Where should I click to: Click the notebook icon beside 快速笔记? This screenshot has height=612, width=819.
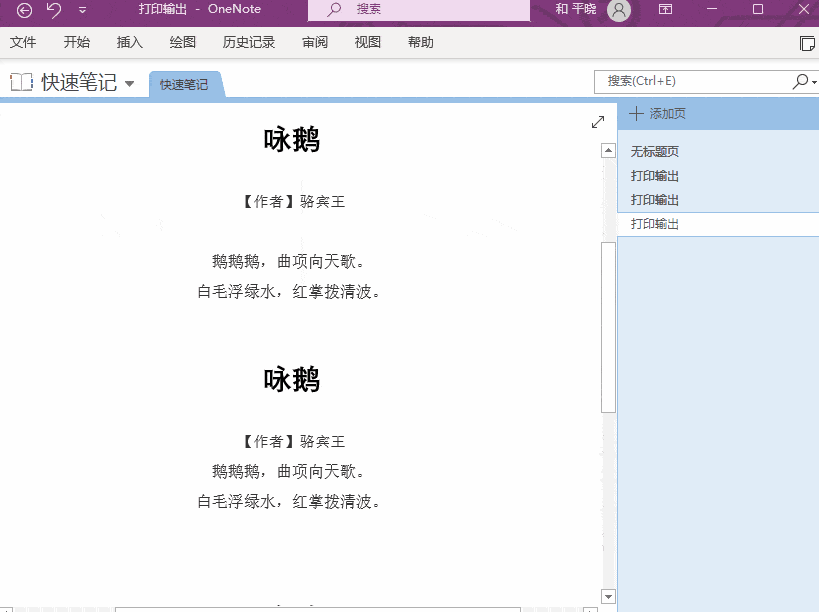(21, 83)
